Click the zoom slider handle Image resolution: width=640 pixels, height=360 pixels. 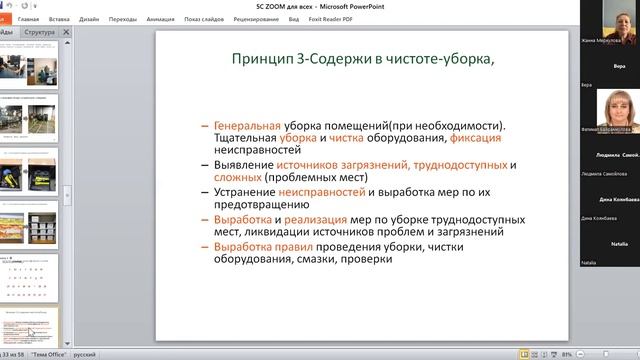click(606, 355)
